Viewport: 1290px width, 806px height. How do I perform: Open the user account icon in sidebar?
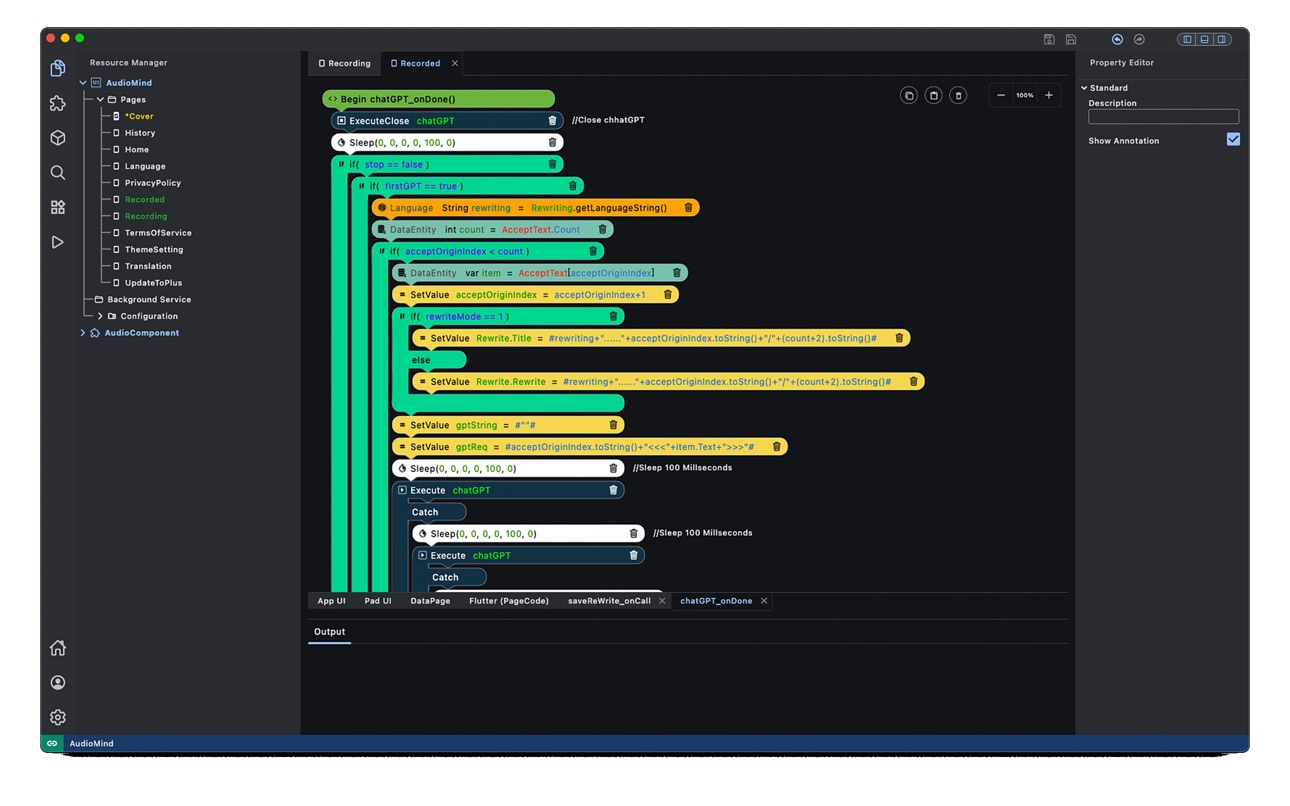click(58, 683)
